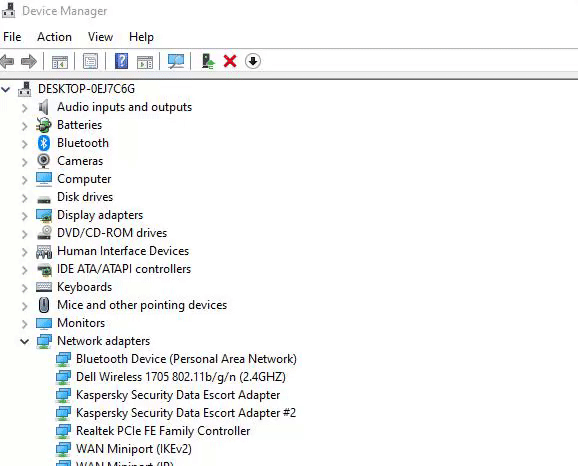Image resolution: width=578 pixels, height=466 pixels.
Task: Click the down-arrow Disable device icon
Action: click(x=253, y=61)
